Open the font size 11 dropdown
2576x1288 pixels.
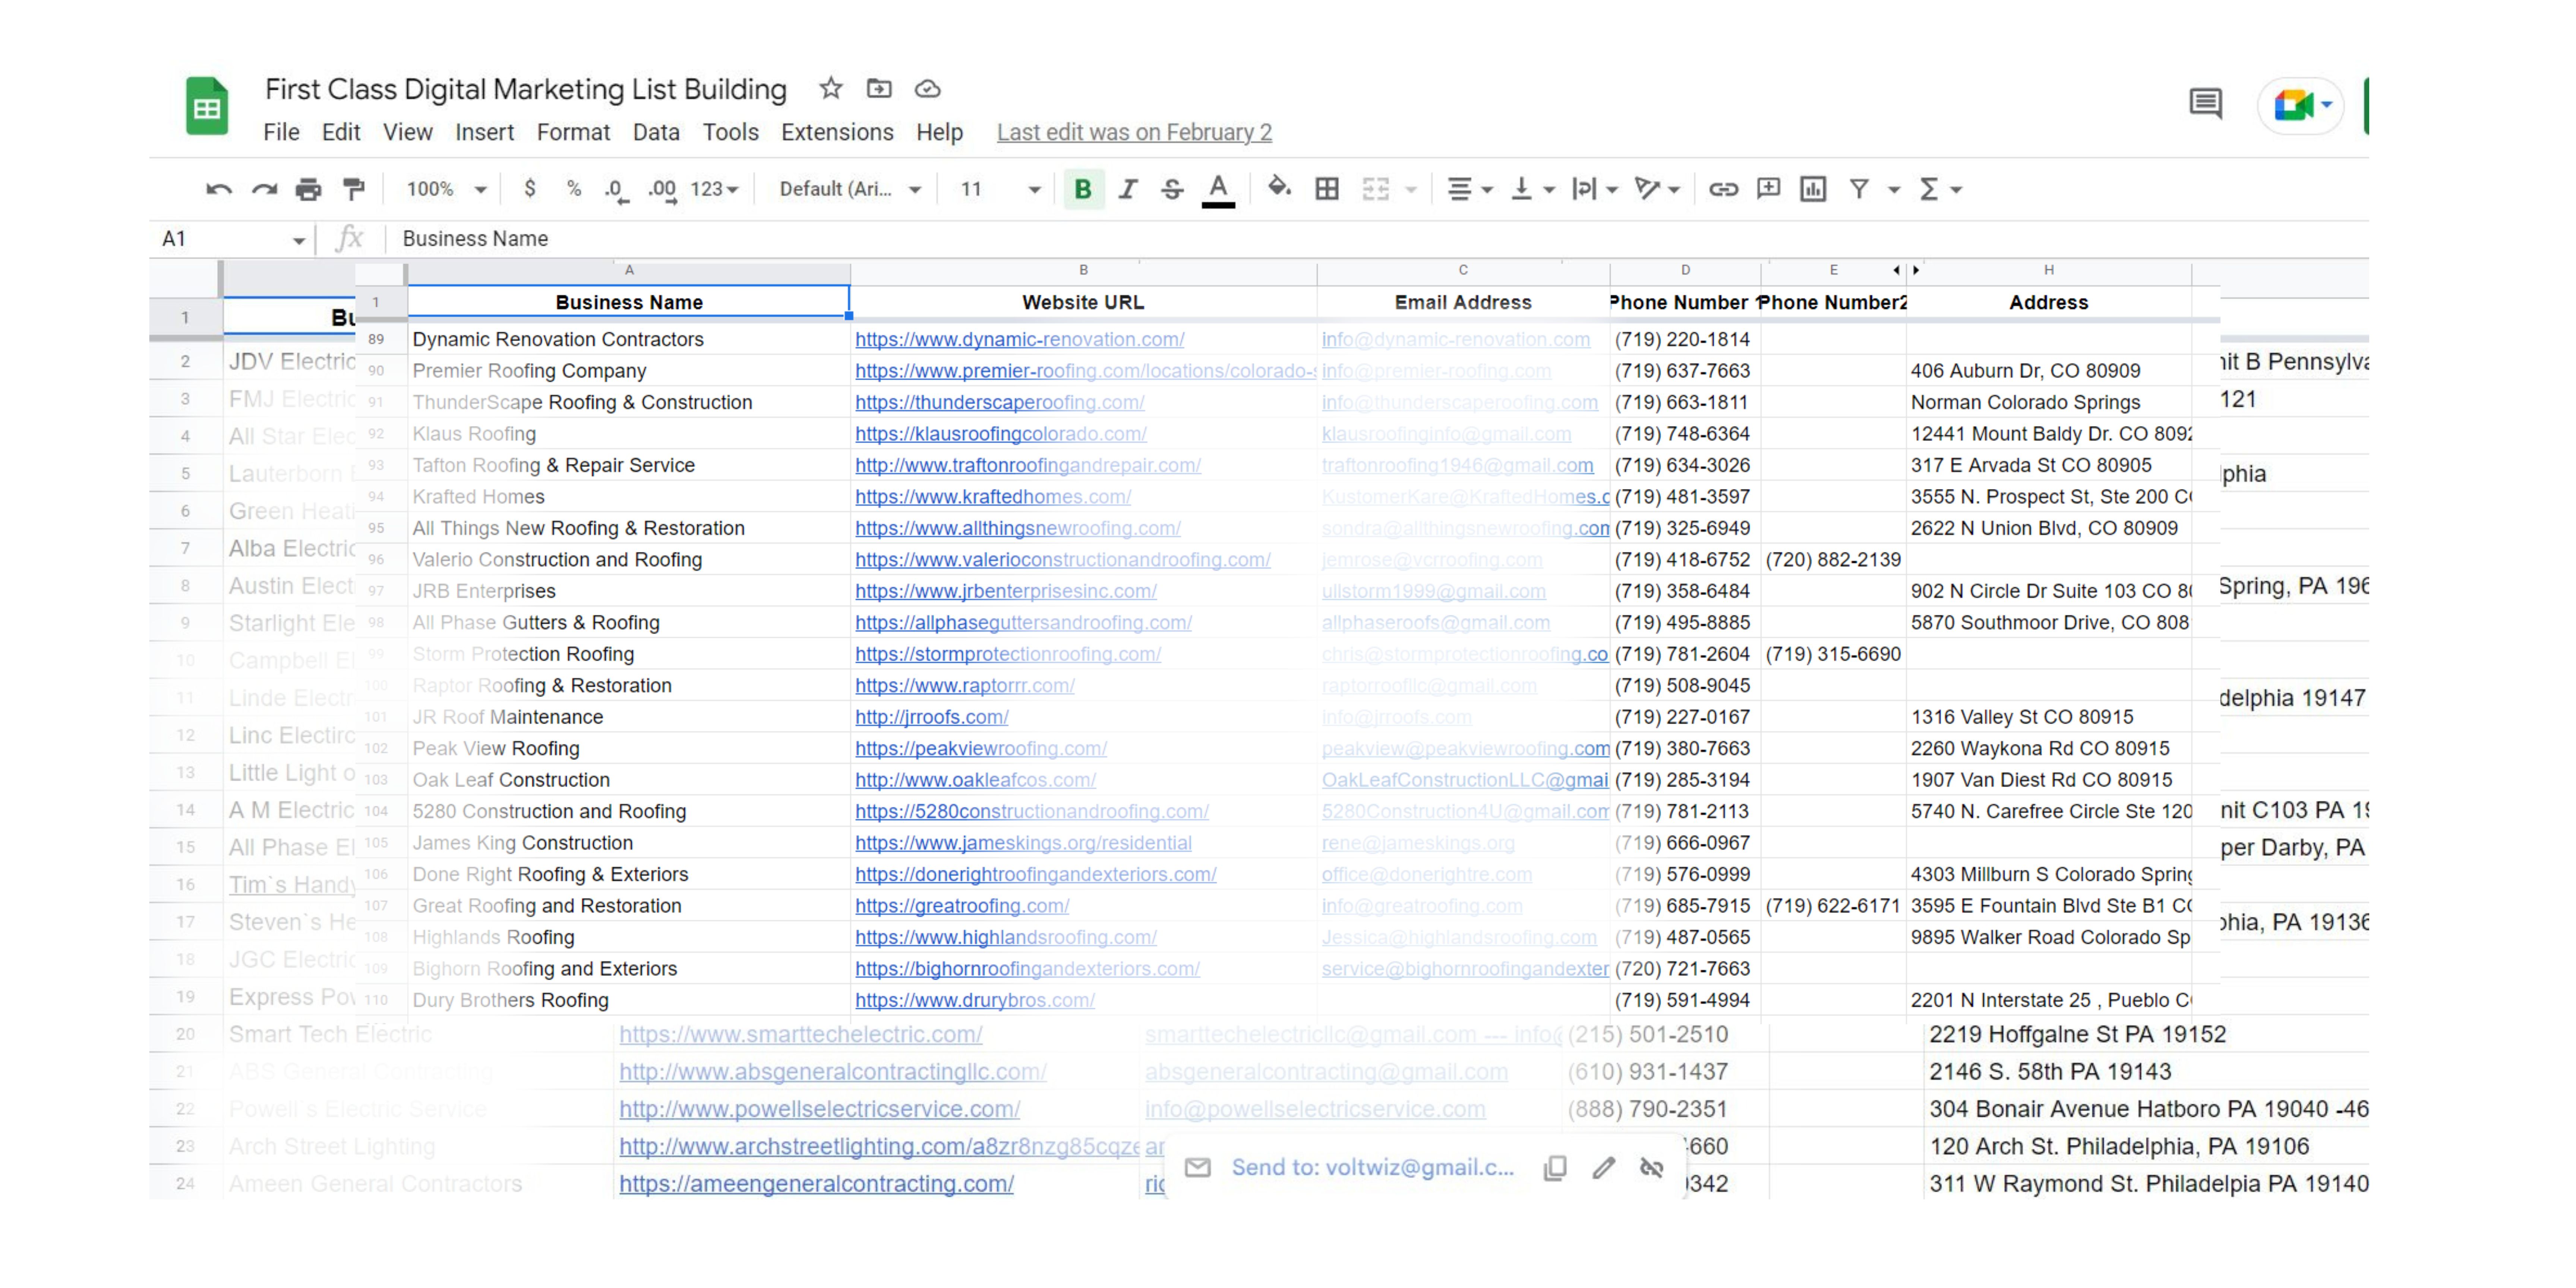point(1000,189)
